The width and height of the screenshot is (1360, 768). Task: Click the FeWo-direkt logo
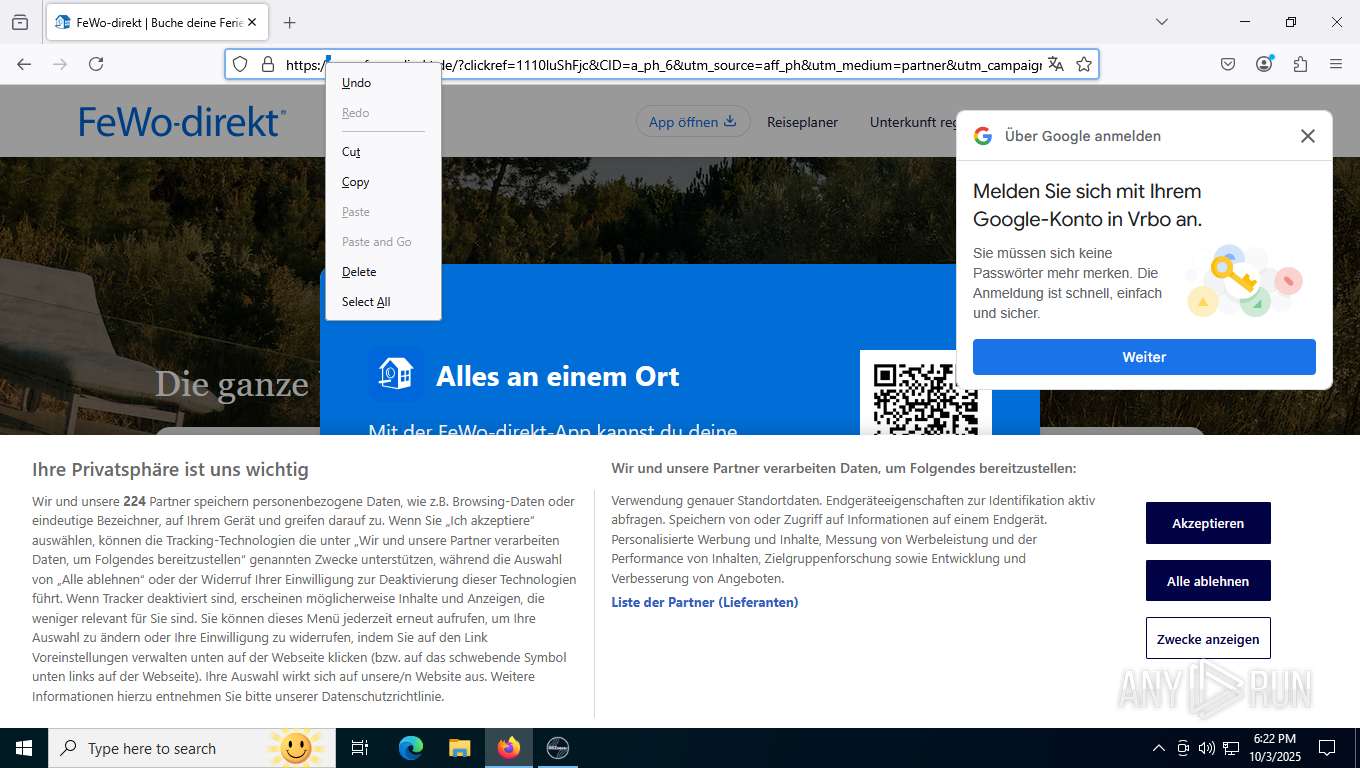point(182,121)
